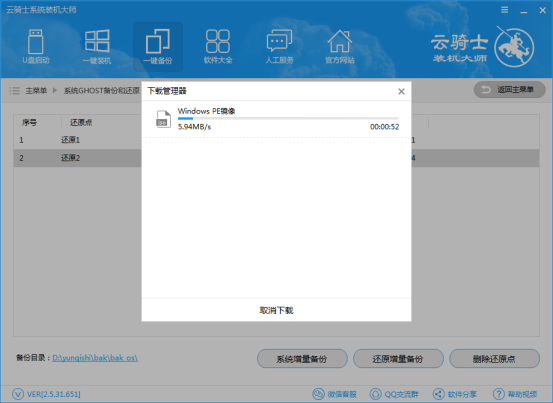
Task: Open 人工服务 support chat
Action: click(x=279, y=47)
